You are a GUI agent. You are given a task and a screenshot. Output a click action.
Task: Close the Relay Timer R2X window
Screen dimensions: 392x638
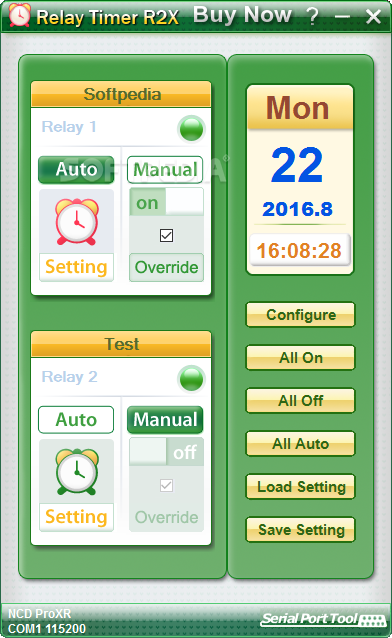pos(373,17)
